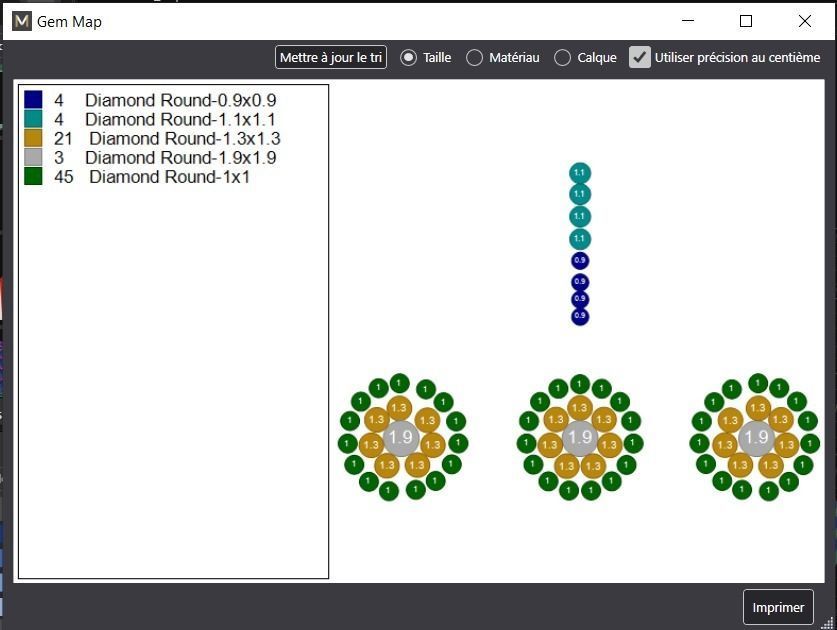Image resolution: width=837 pixels, height=630 pixels.
Task: Choose the Calque radio option
Action: pos(562,57)
